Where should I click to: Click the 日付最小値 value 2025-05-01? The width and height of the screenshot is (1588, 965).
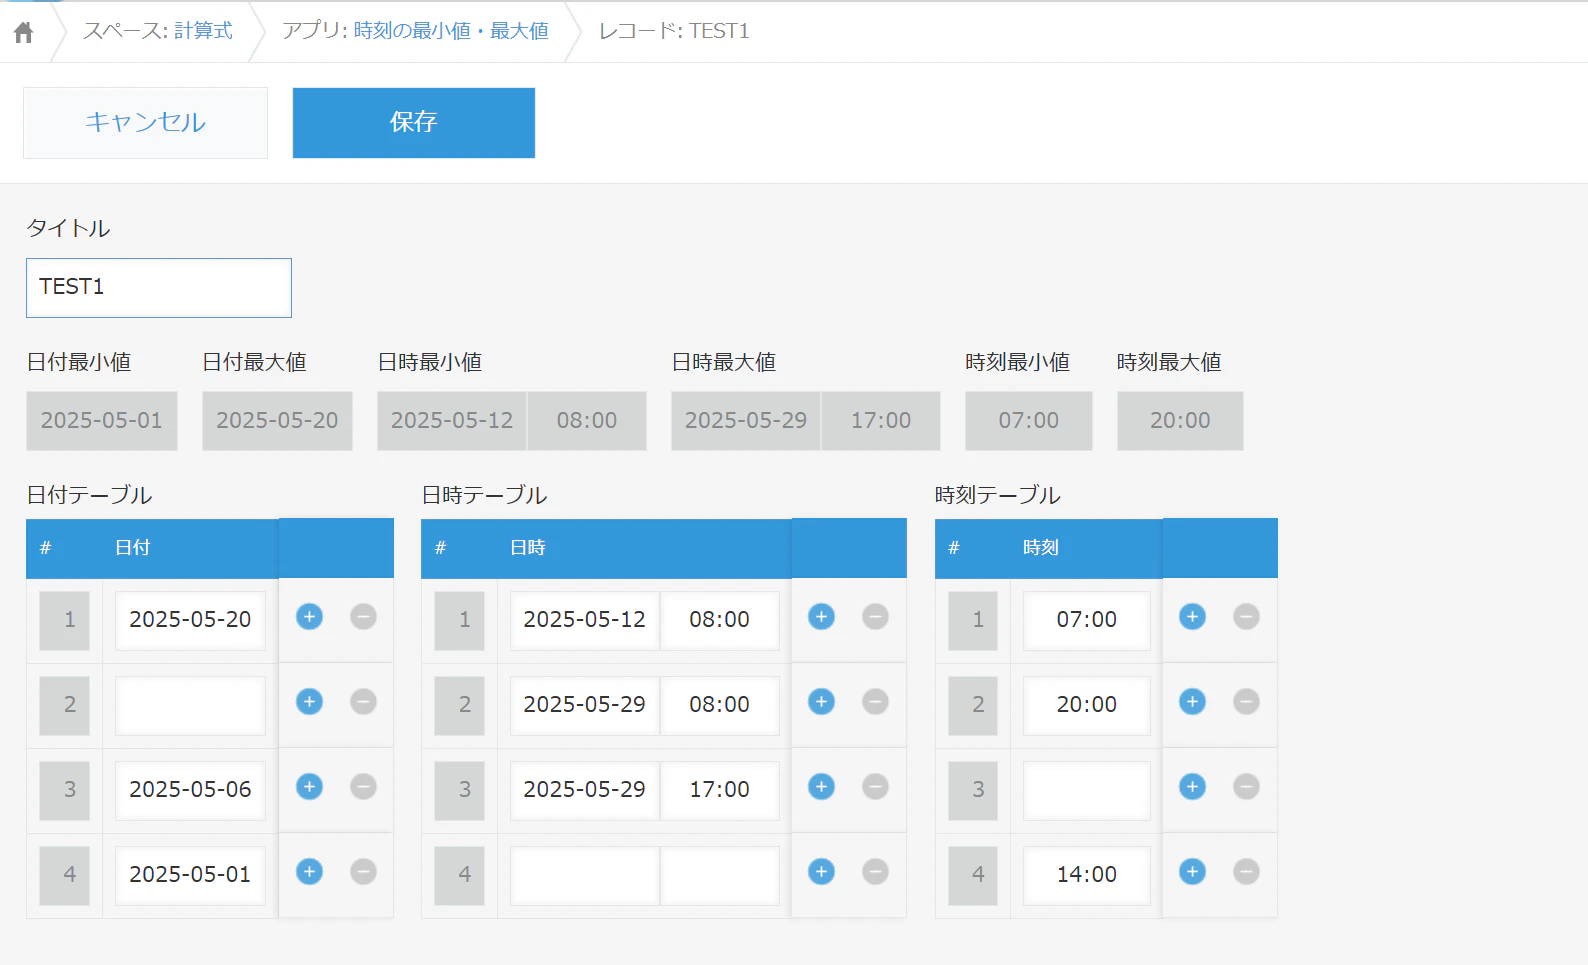coord(102,421)
